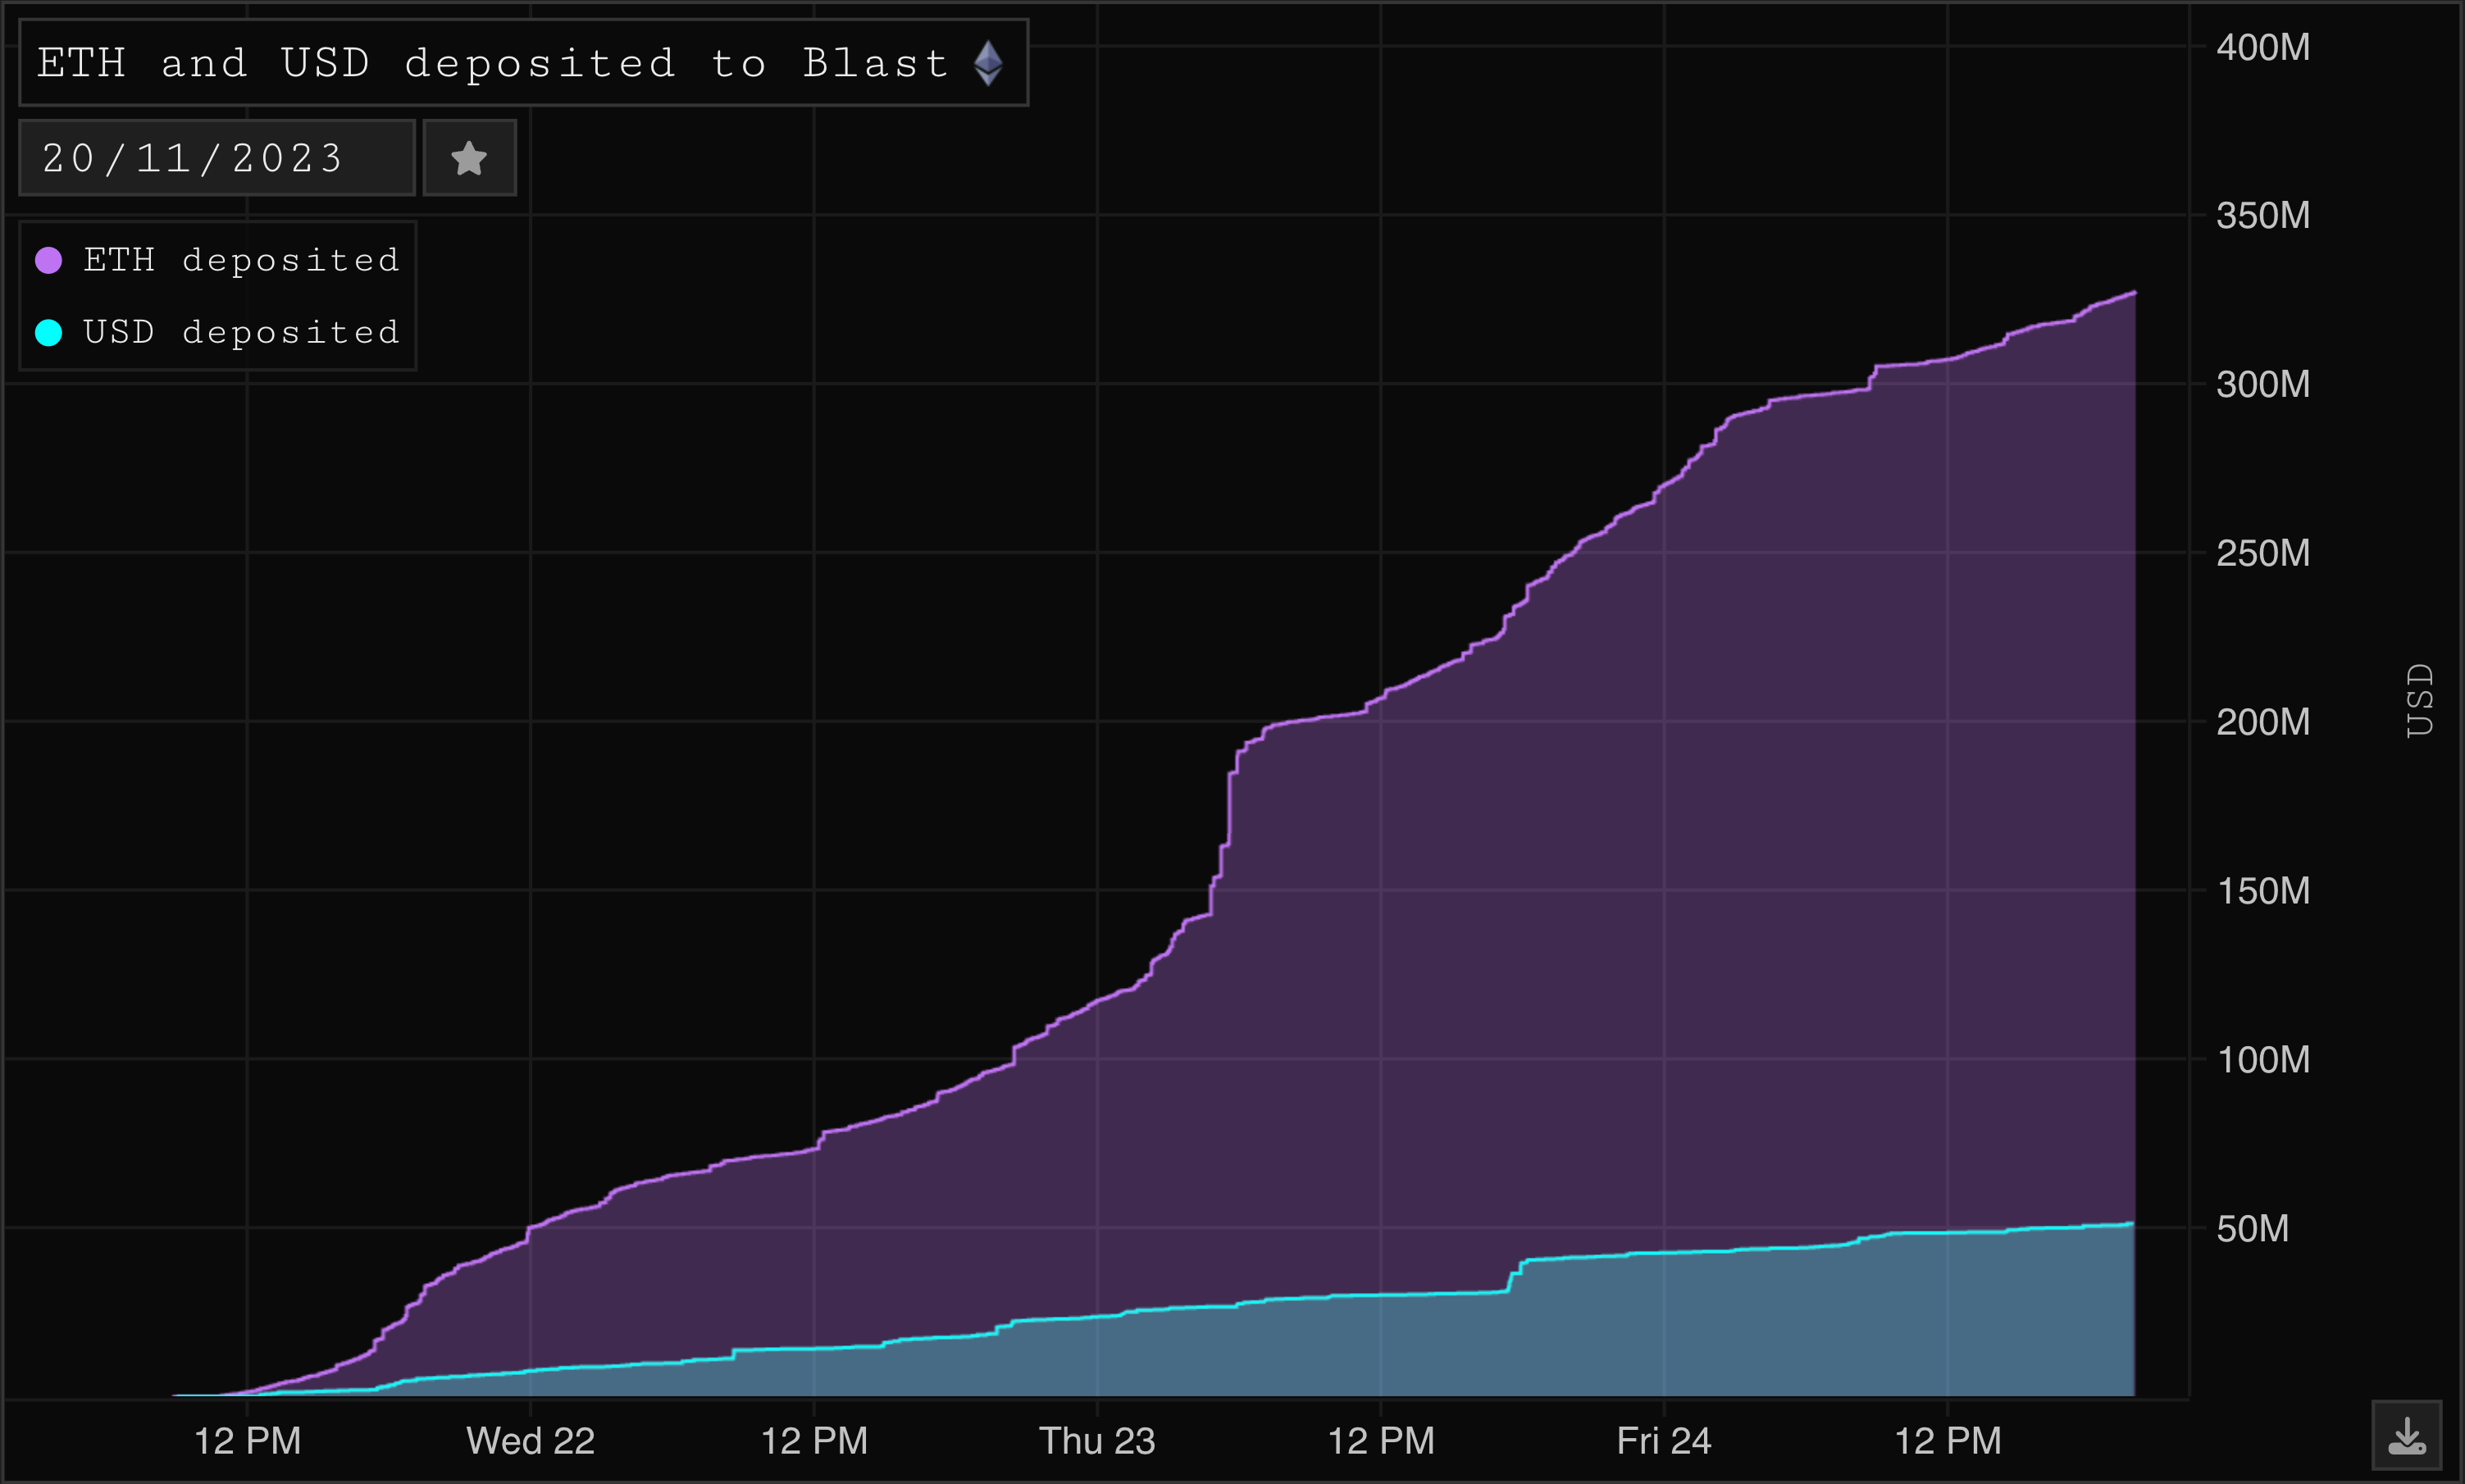Click the 300M y-axis tick label

coord(2262,384)
